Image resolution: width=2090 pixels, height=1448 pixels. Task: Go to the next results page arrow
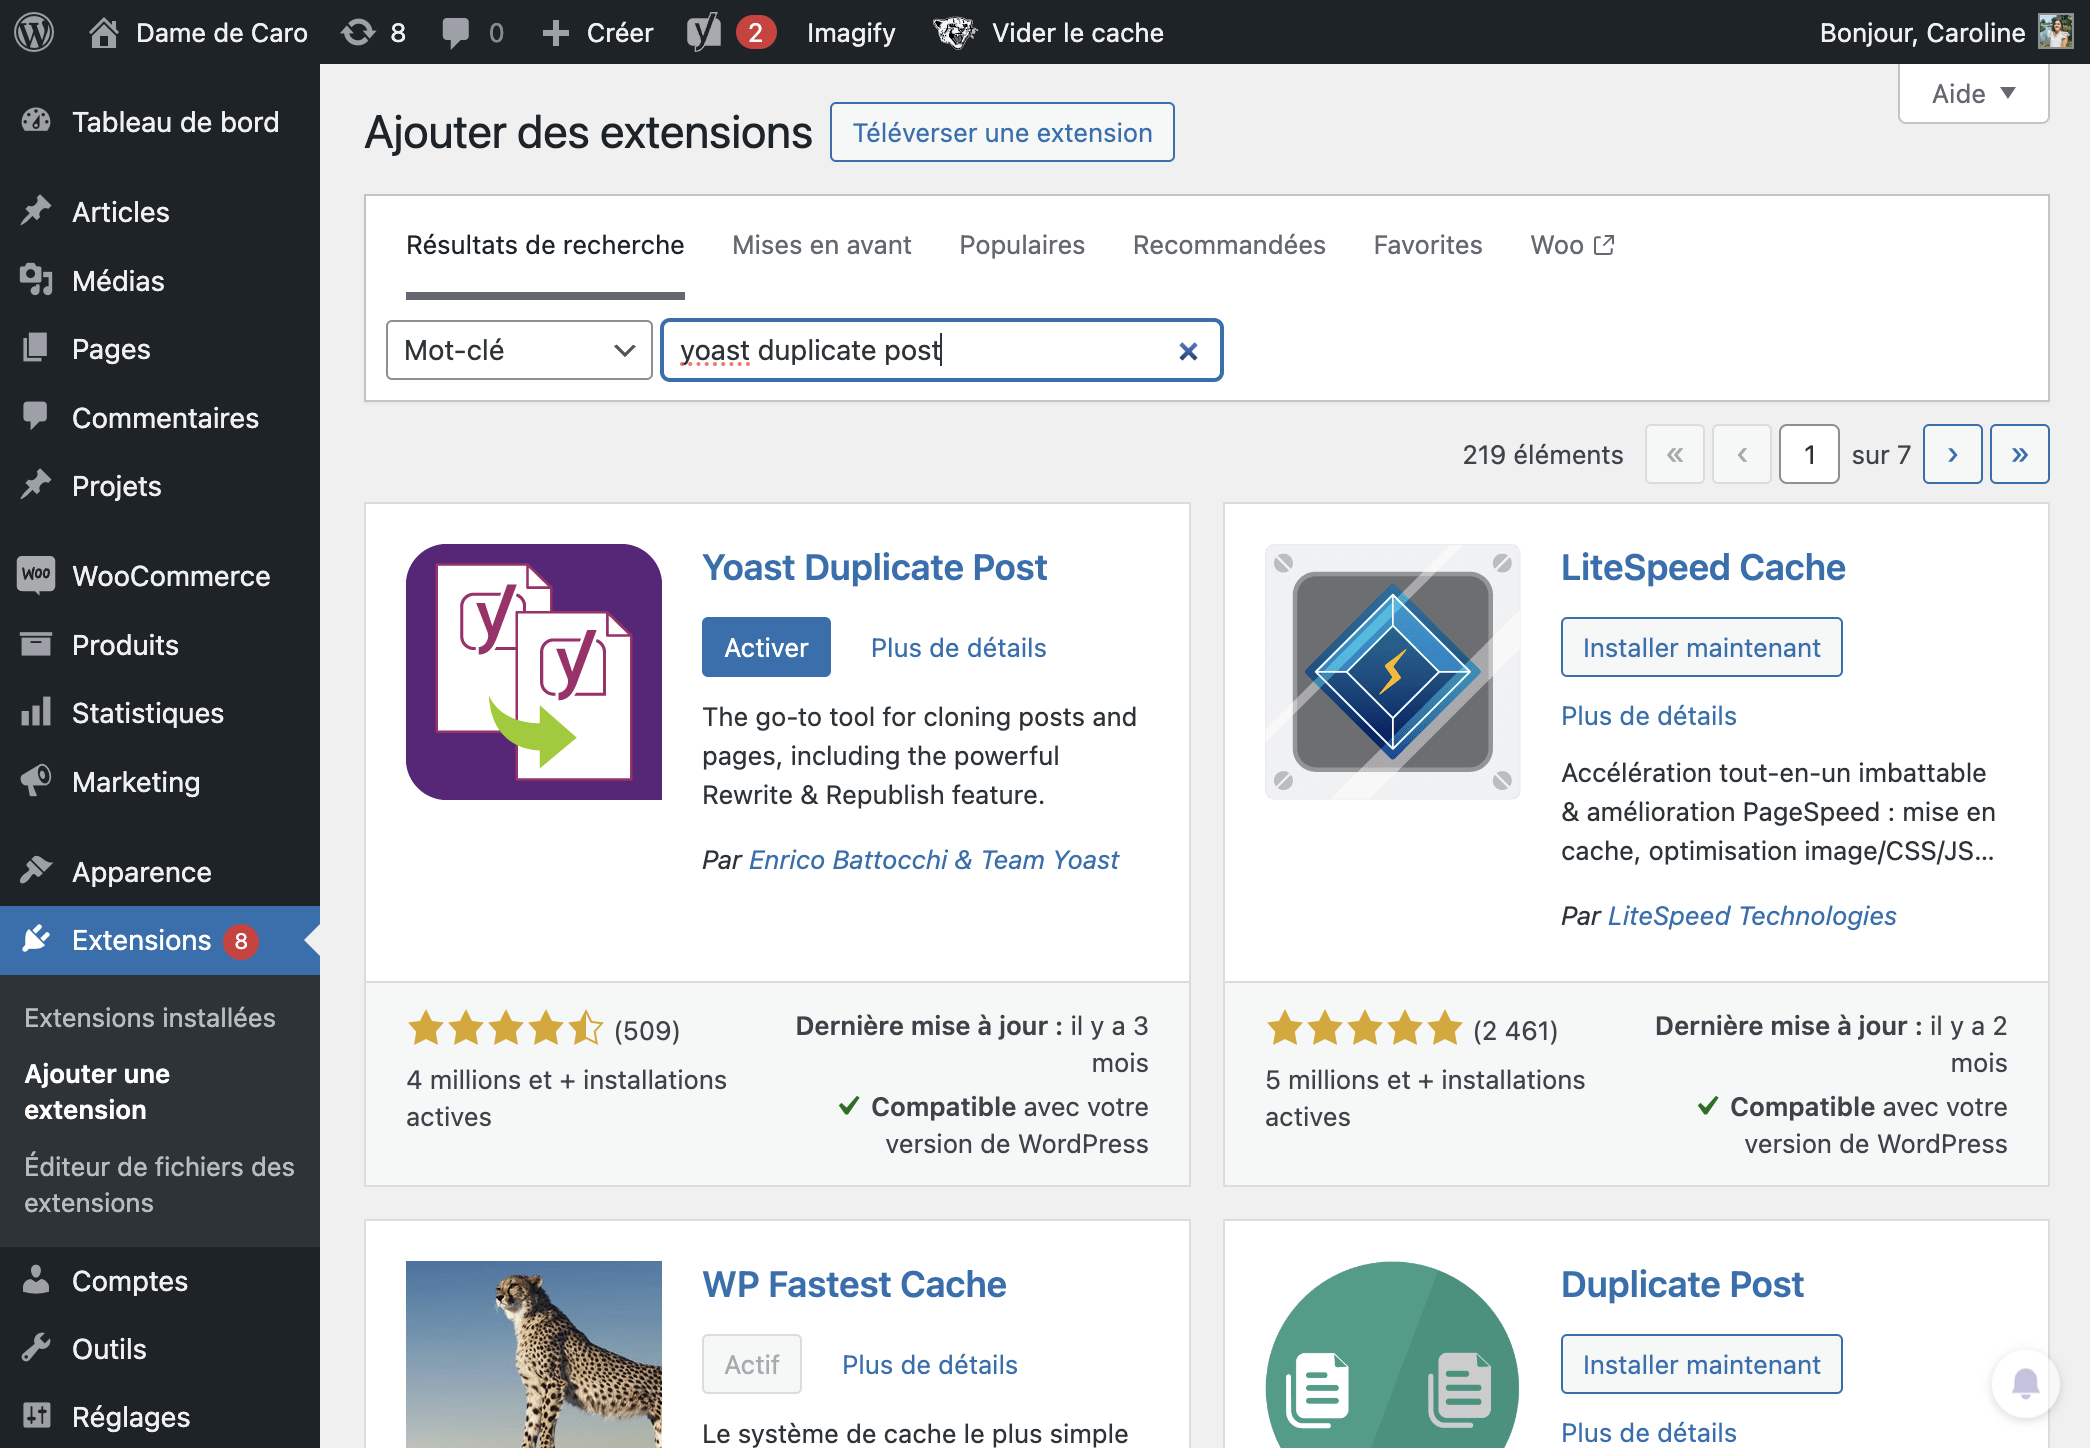(1953, 455)
